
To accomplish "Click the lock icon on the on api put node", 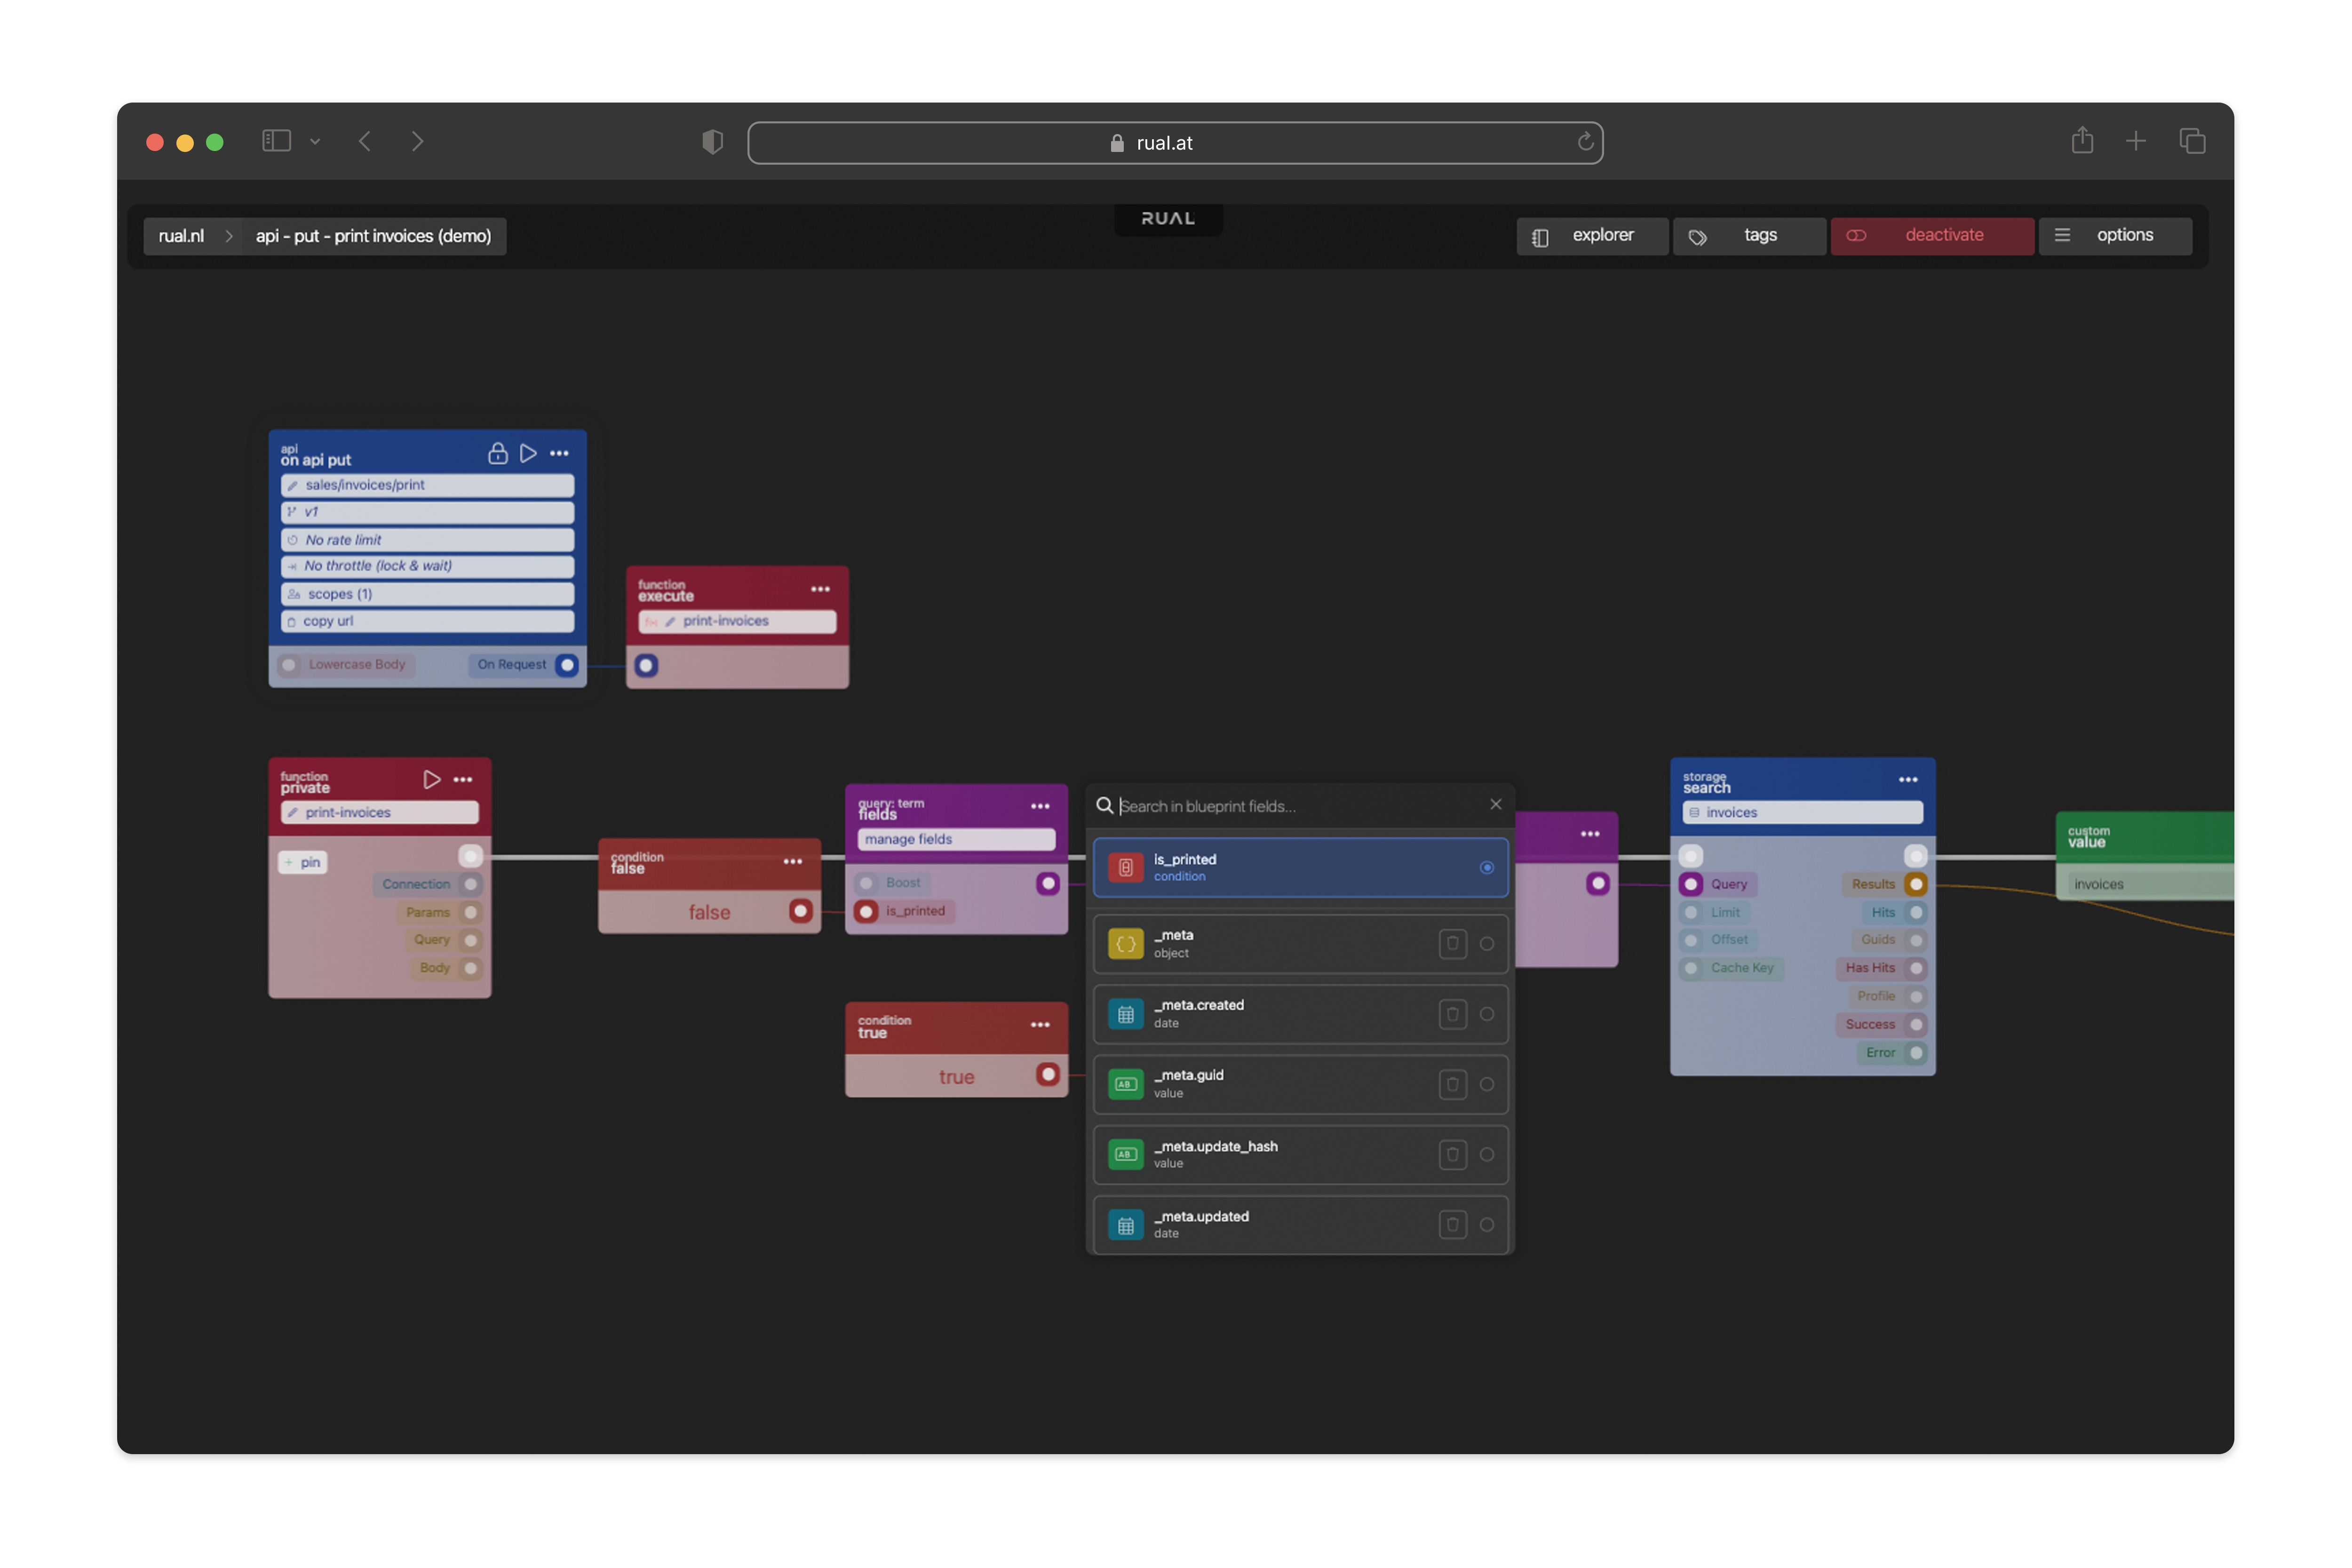I will click(497, 453).
